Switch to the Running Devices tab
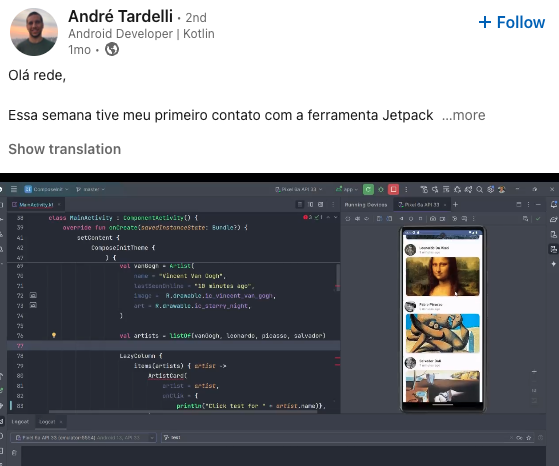The image size is (559, 466). tap(365, 205)
